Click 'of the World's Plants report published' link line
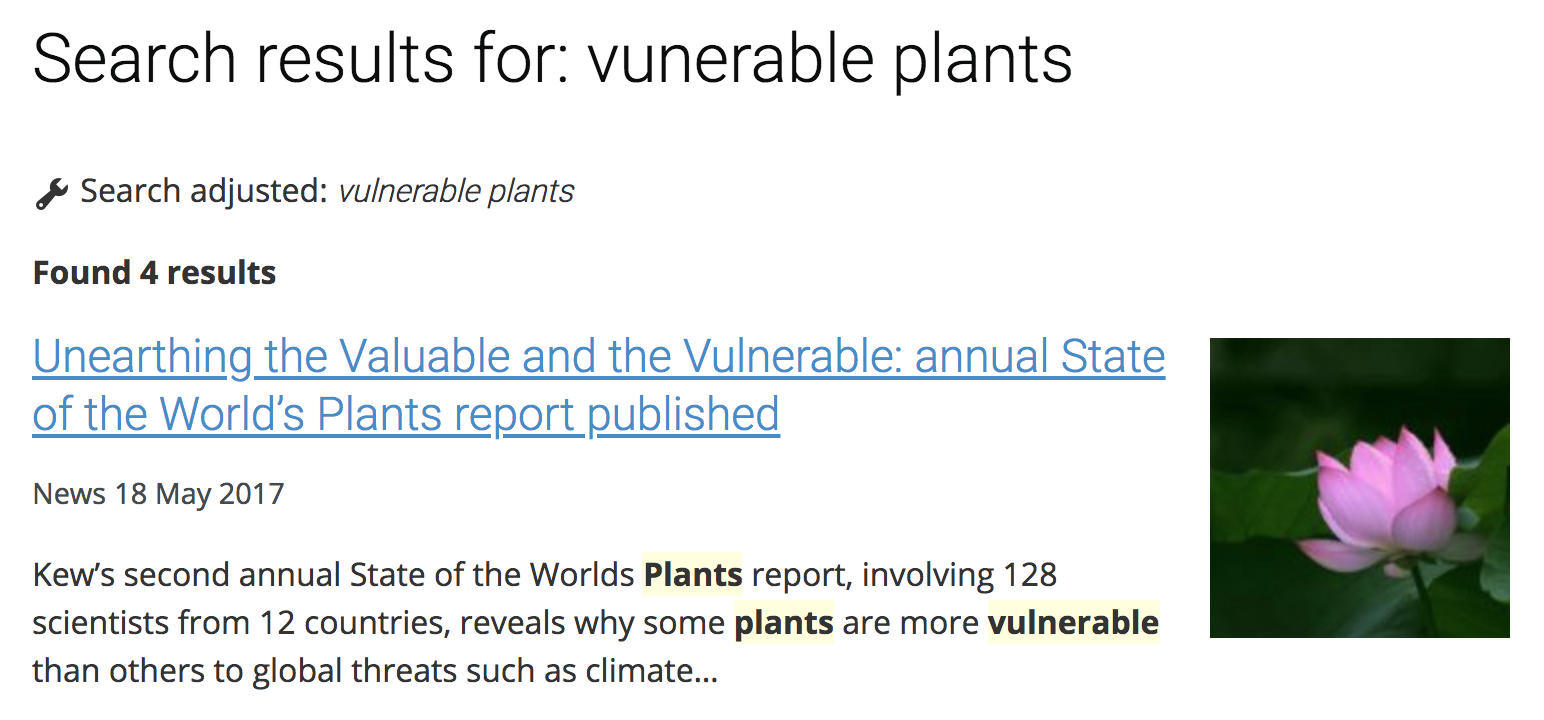The width and height of the screenshot is (1544, 720). click(x=406, y=414)
